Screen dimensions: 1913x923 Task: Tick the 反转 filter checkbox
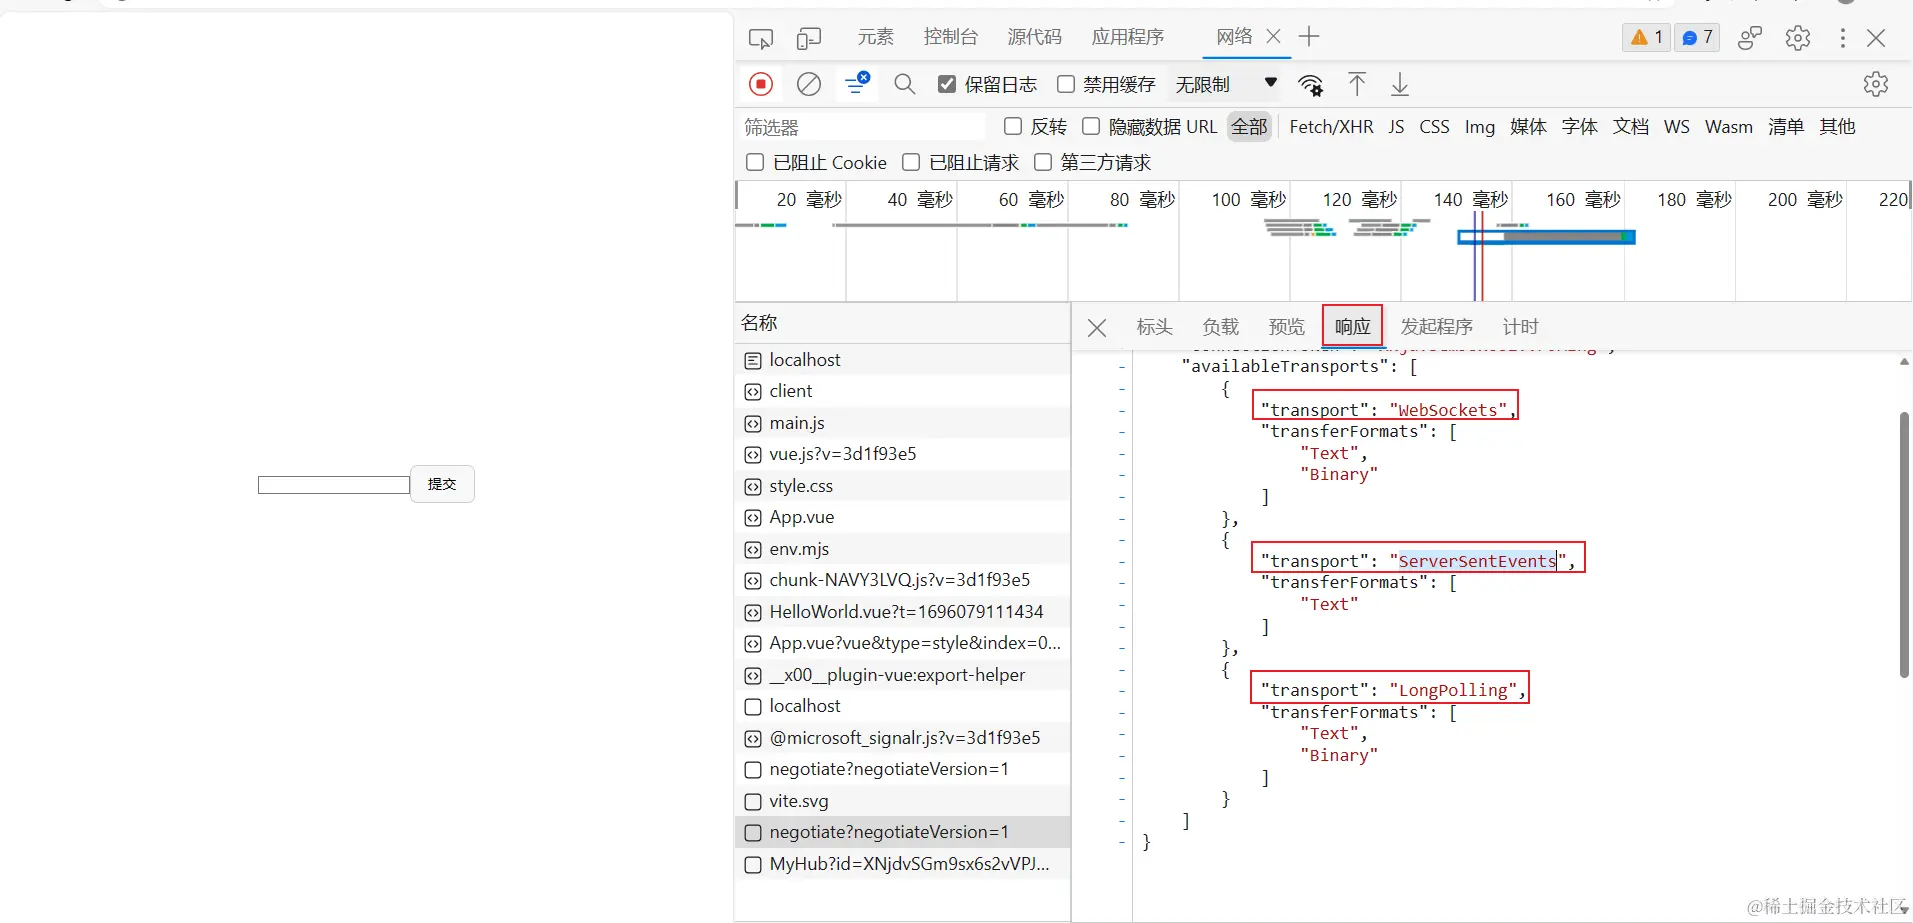1013,126
